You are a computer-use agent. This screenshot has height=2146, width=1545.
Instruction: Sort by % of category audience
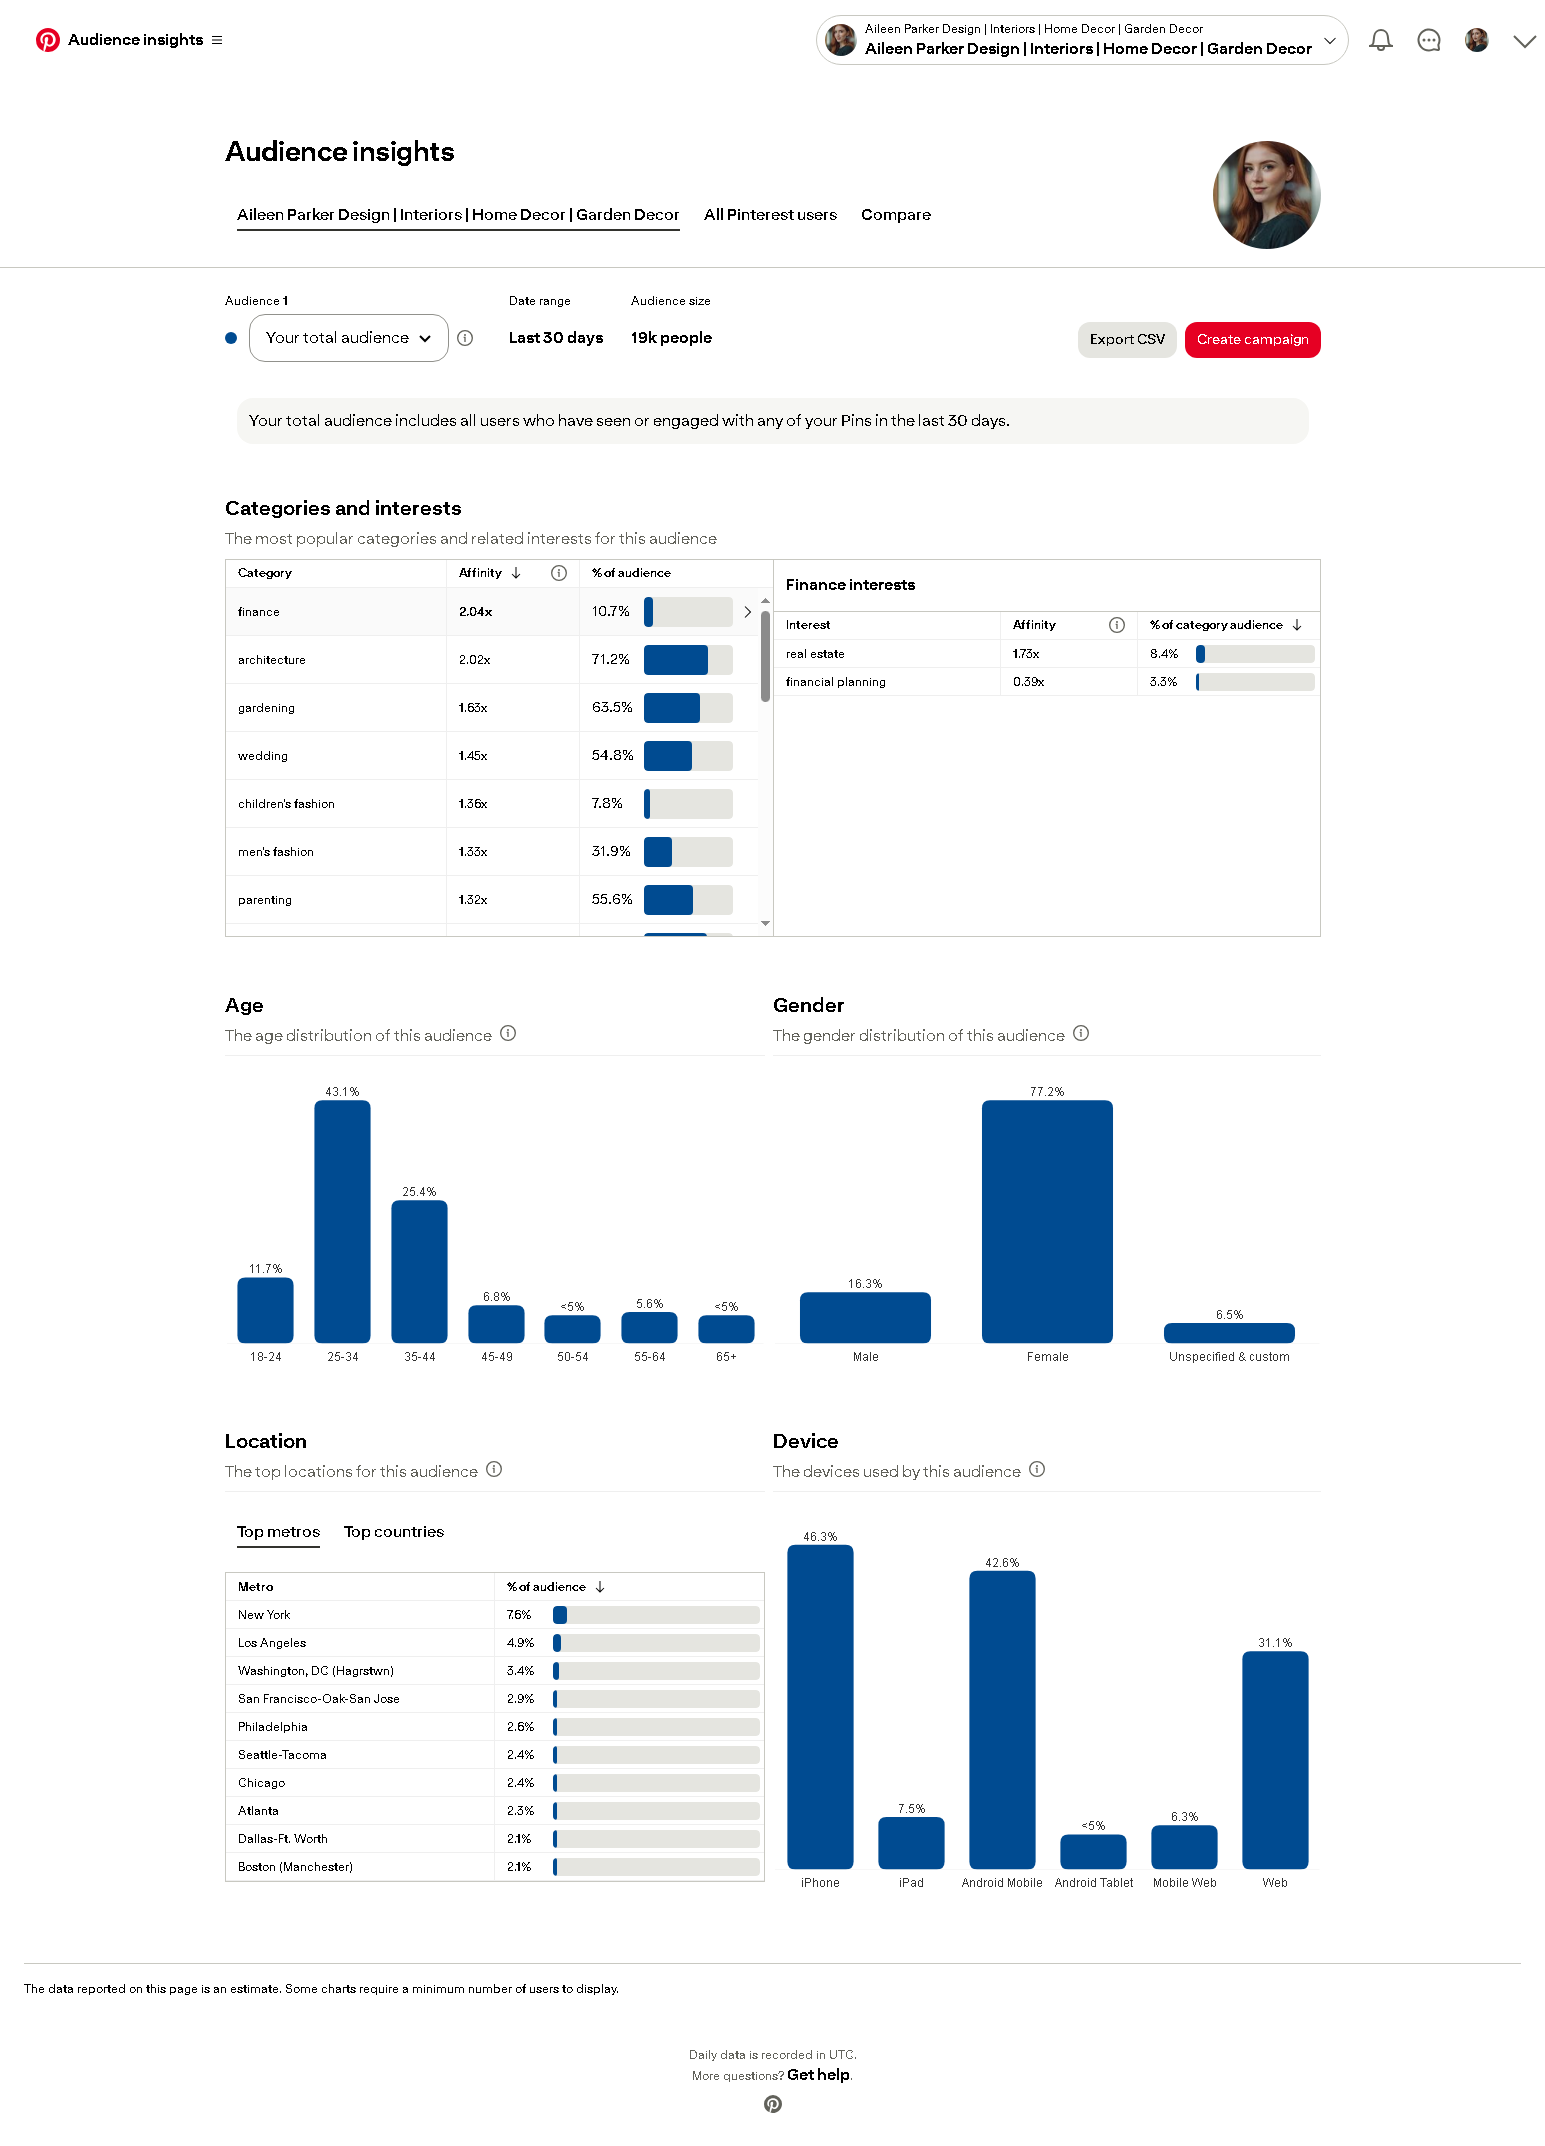pos(1297,625)
